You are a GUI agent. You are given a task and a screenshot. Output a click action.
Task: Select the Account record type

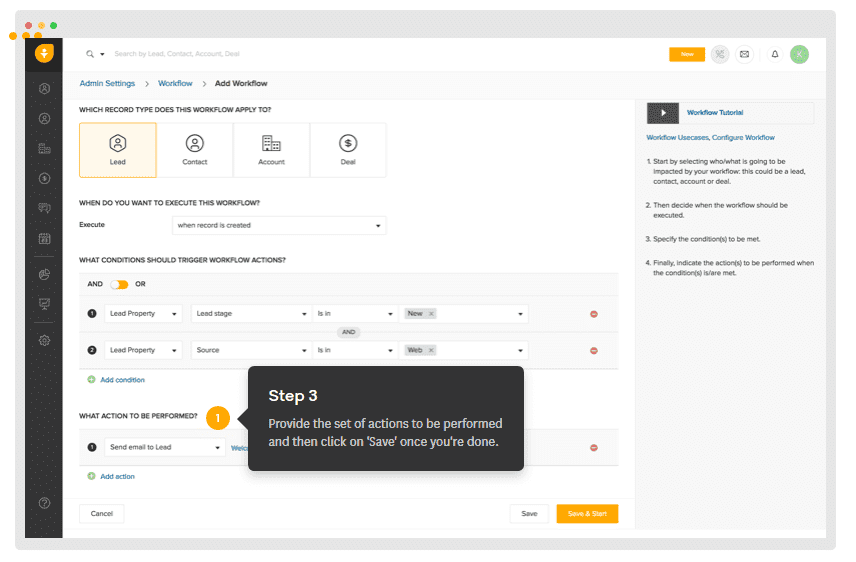(271, 150)
